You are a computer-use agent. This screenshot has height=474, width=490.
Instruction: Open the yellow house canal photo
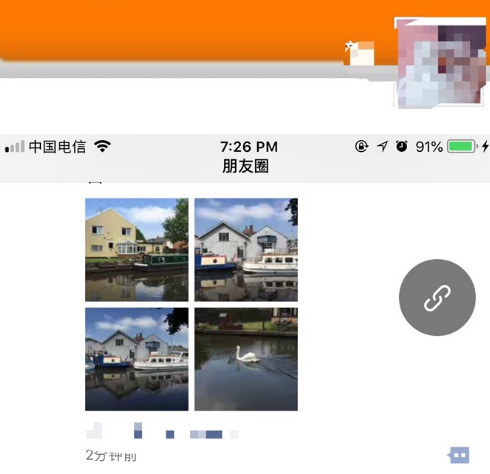pyautogui.click(x=137, y=250)
